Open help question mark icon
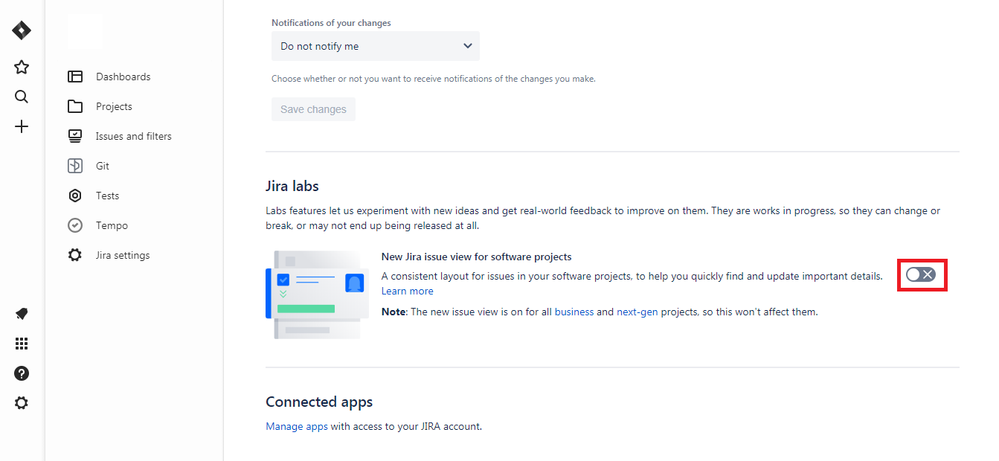Viewport: 999px width, 461px height. (x=21, y=373)
